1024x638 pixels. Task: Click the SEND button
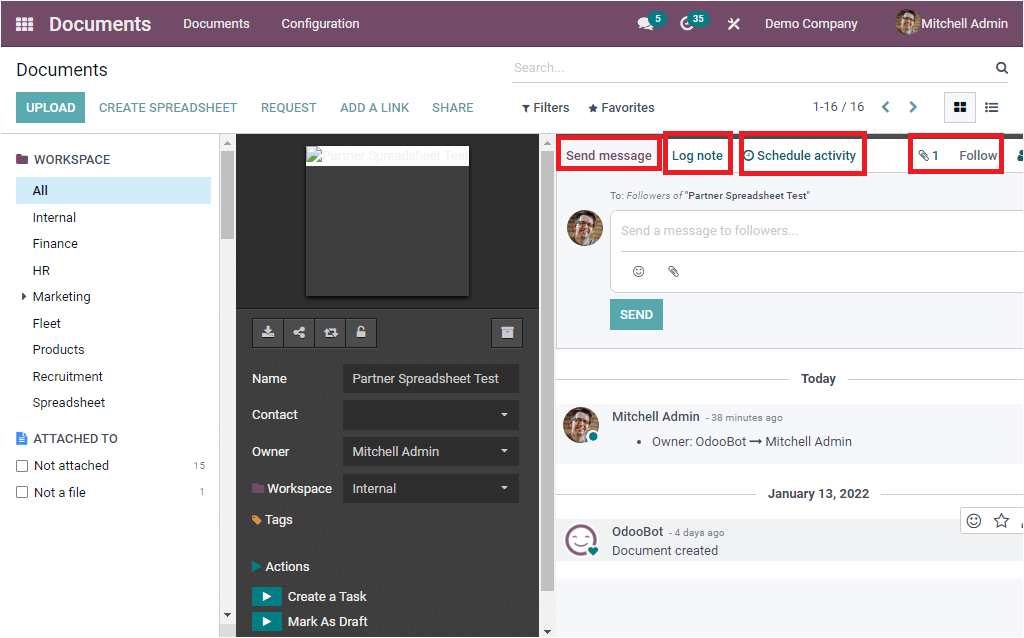coord(636,314)
